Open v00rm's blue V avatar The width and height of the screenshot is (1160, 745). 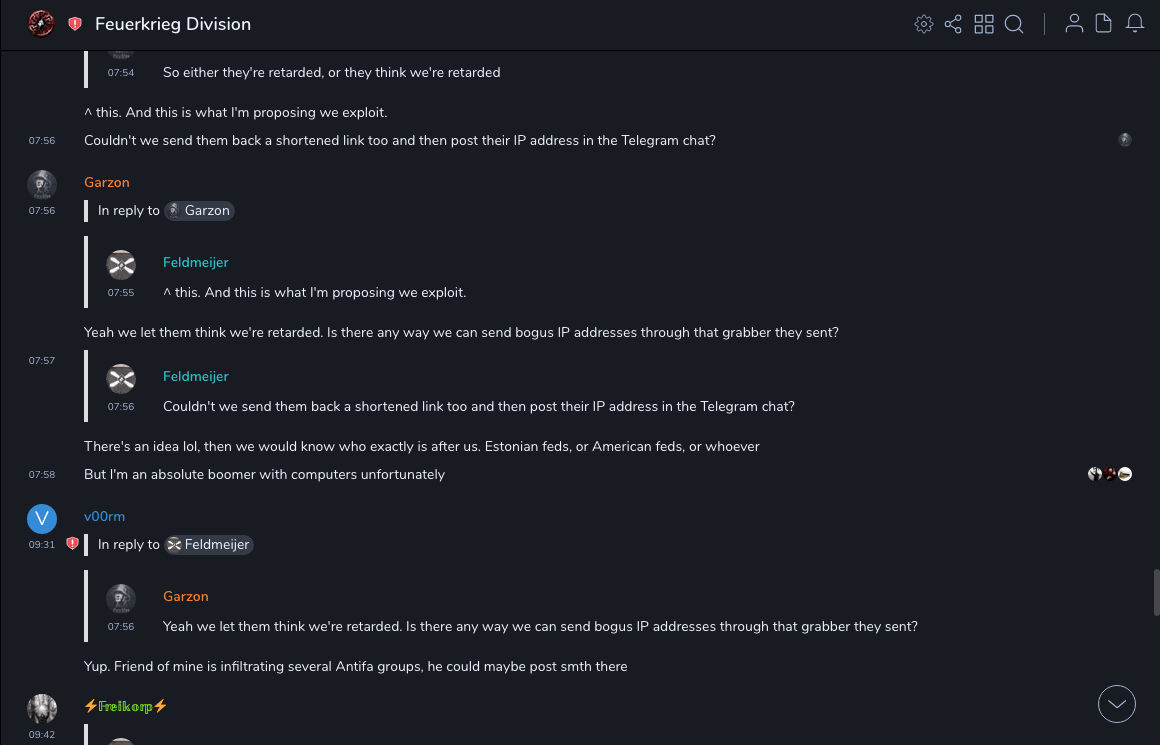point(42,518)
